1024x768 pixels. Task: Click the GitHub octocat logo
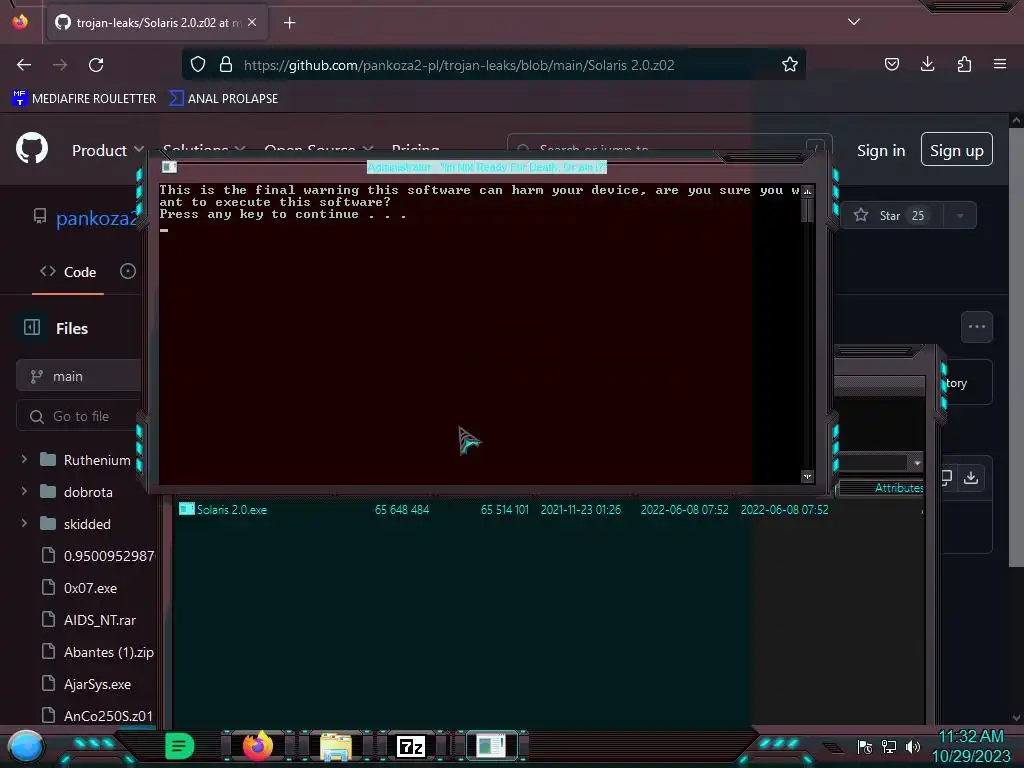pos(32,148)
